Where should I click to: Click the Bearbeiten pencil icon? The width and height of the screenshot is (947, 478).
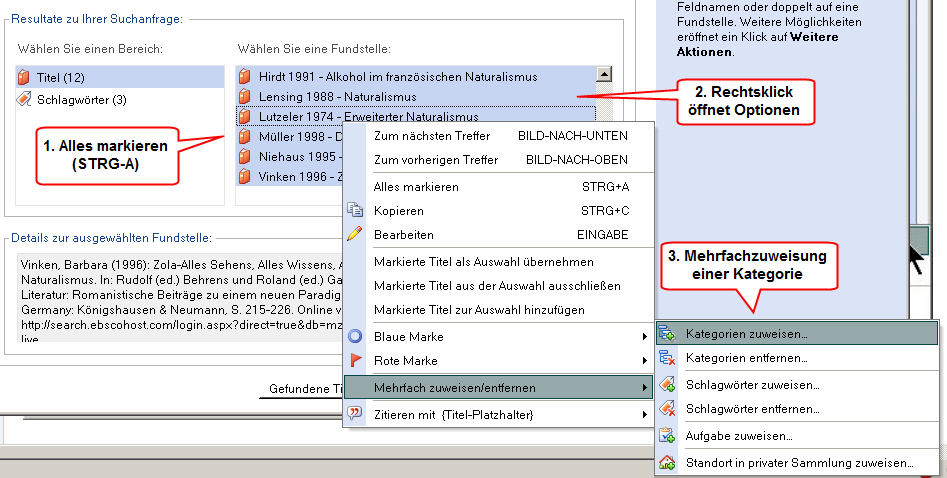click(355, 234)
